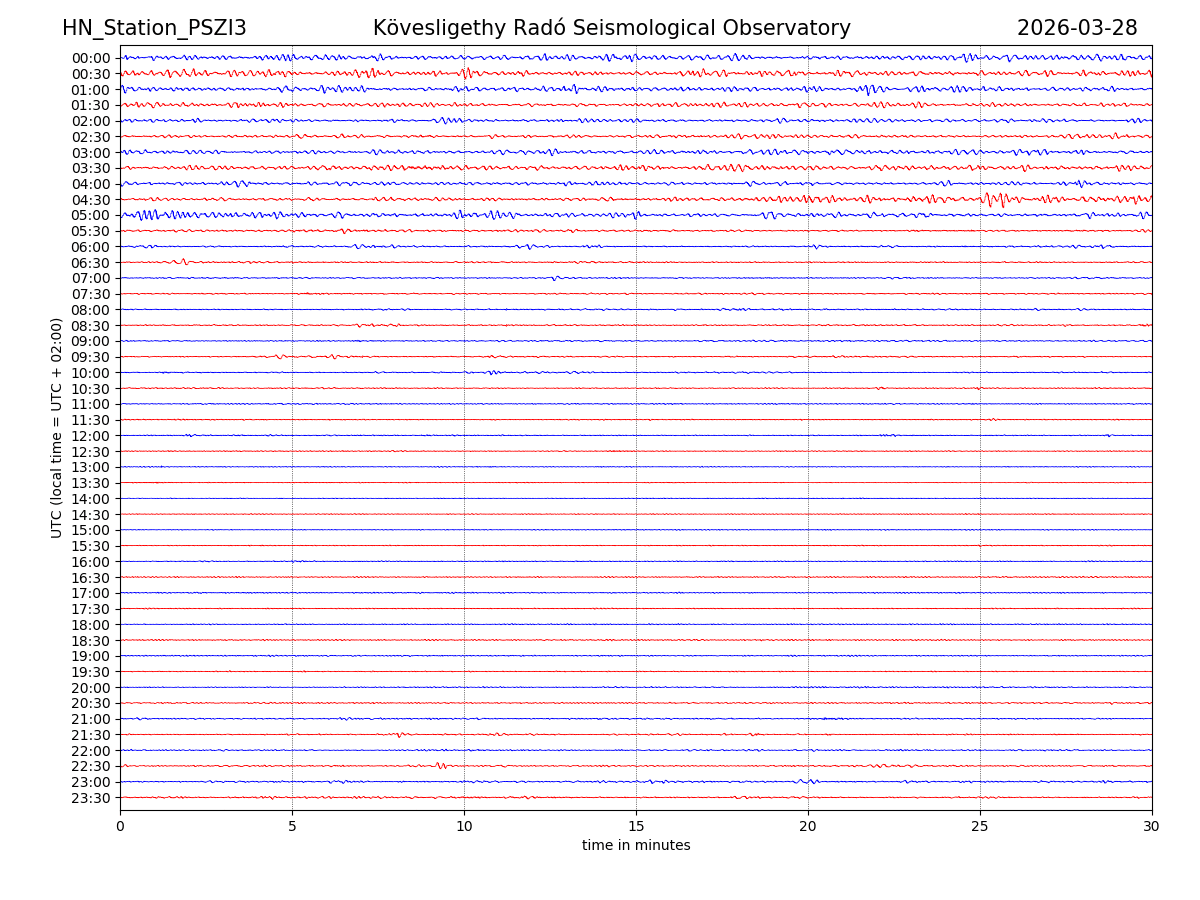Select the 18:30 time row label

pos(91,641)
